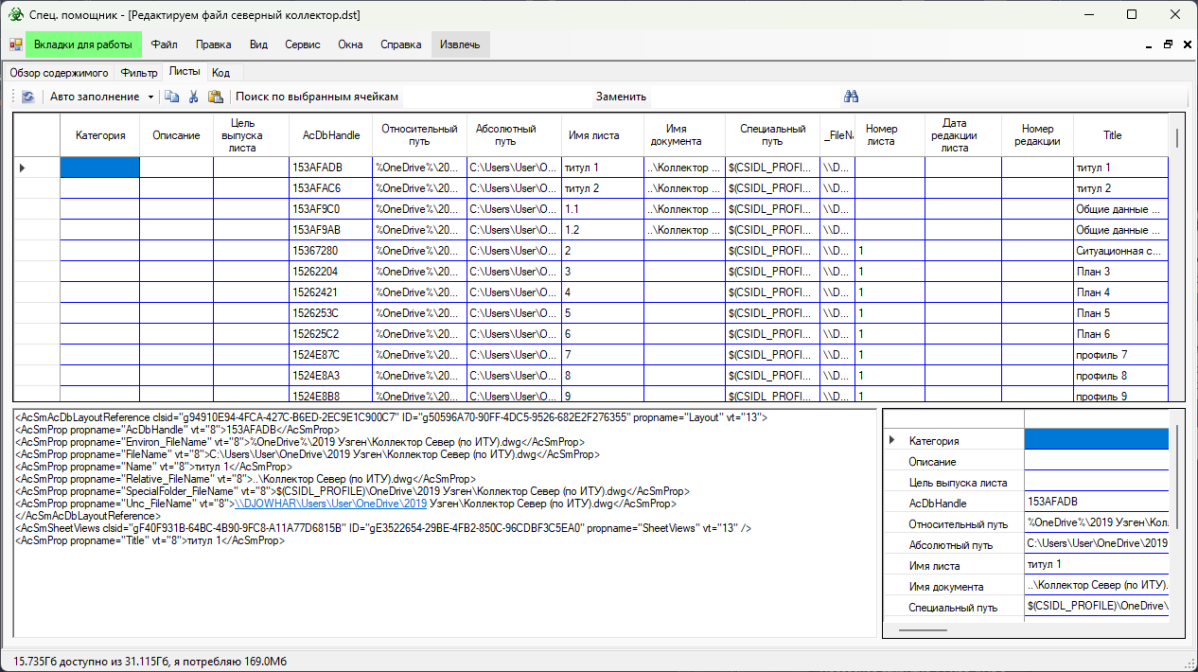Click the binoculars find icon

(x=852, y=97)
